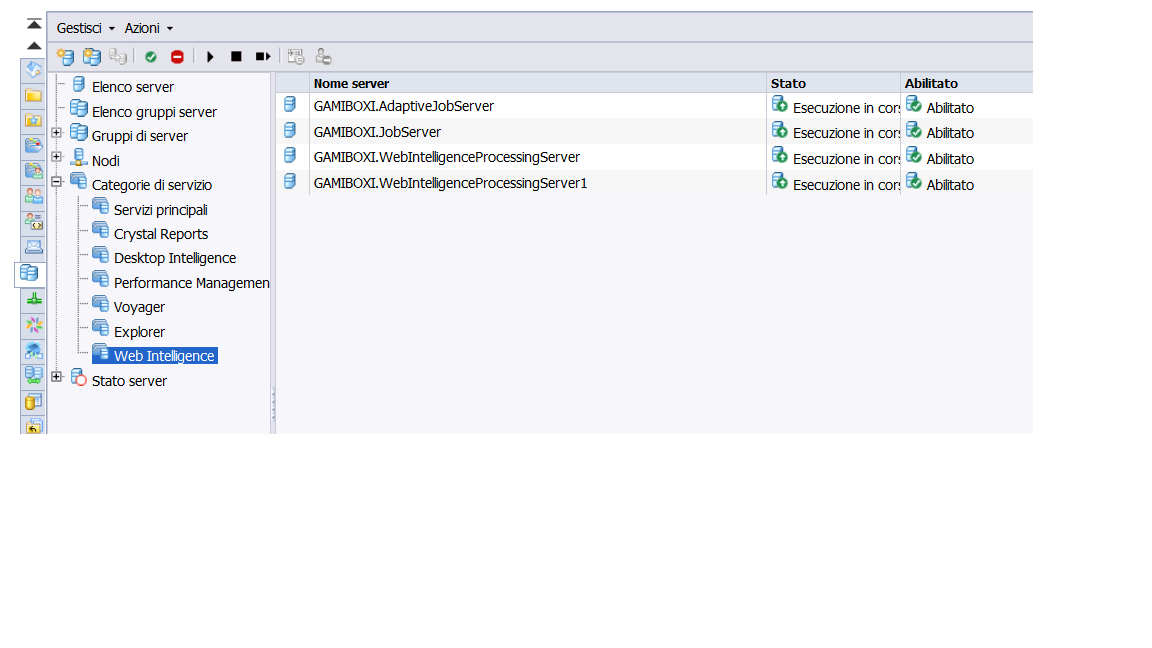
Task: Open the access levels sidebar icon
Action: click(x=34, y=221)
